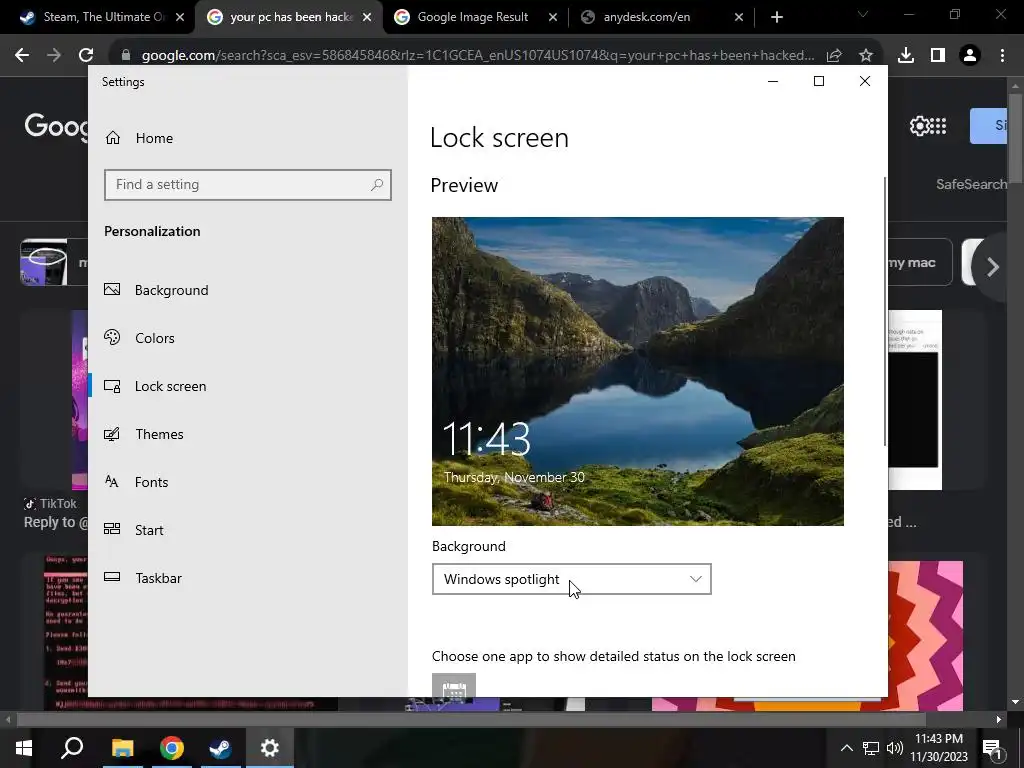1024x768 pixels.
Task: Click Google Sign in button
Action: click(x=989, y=125)
